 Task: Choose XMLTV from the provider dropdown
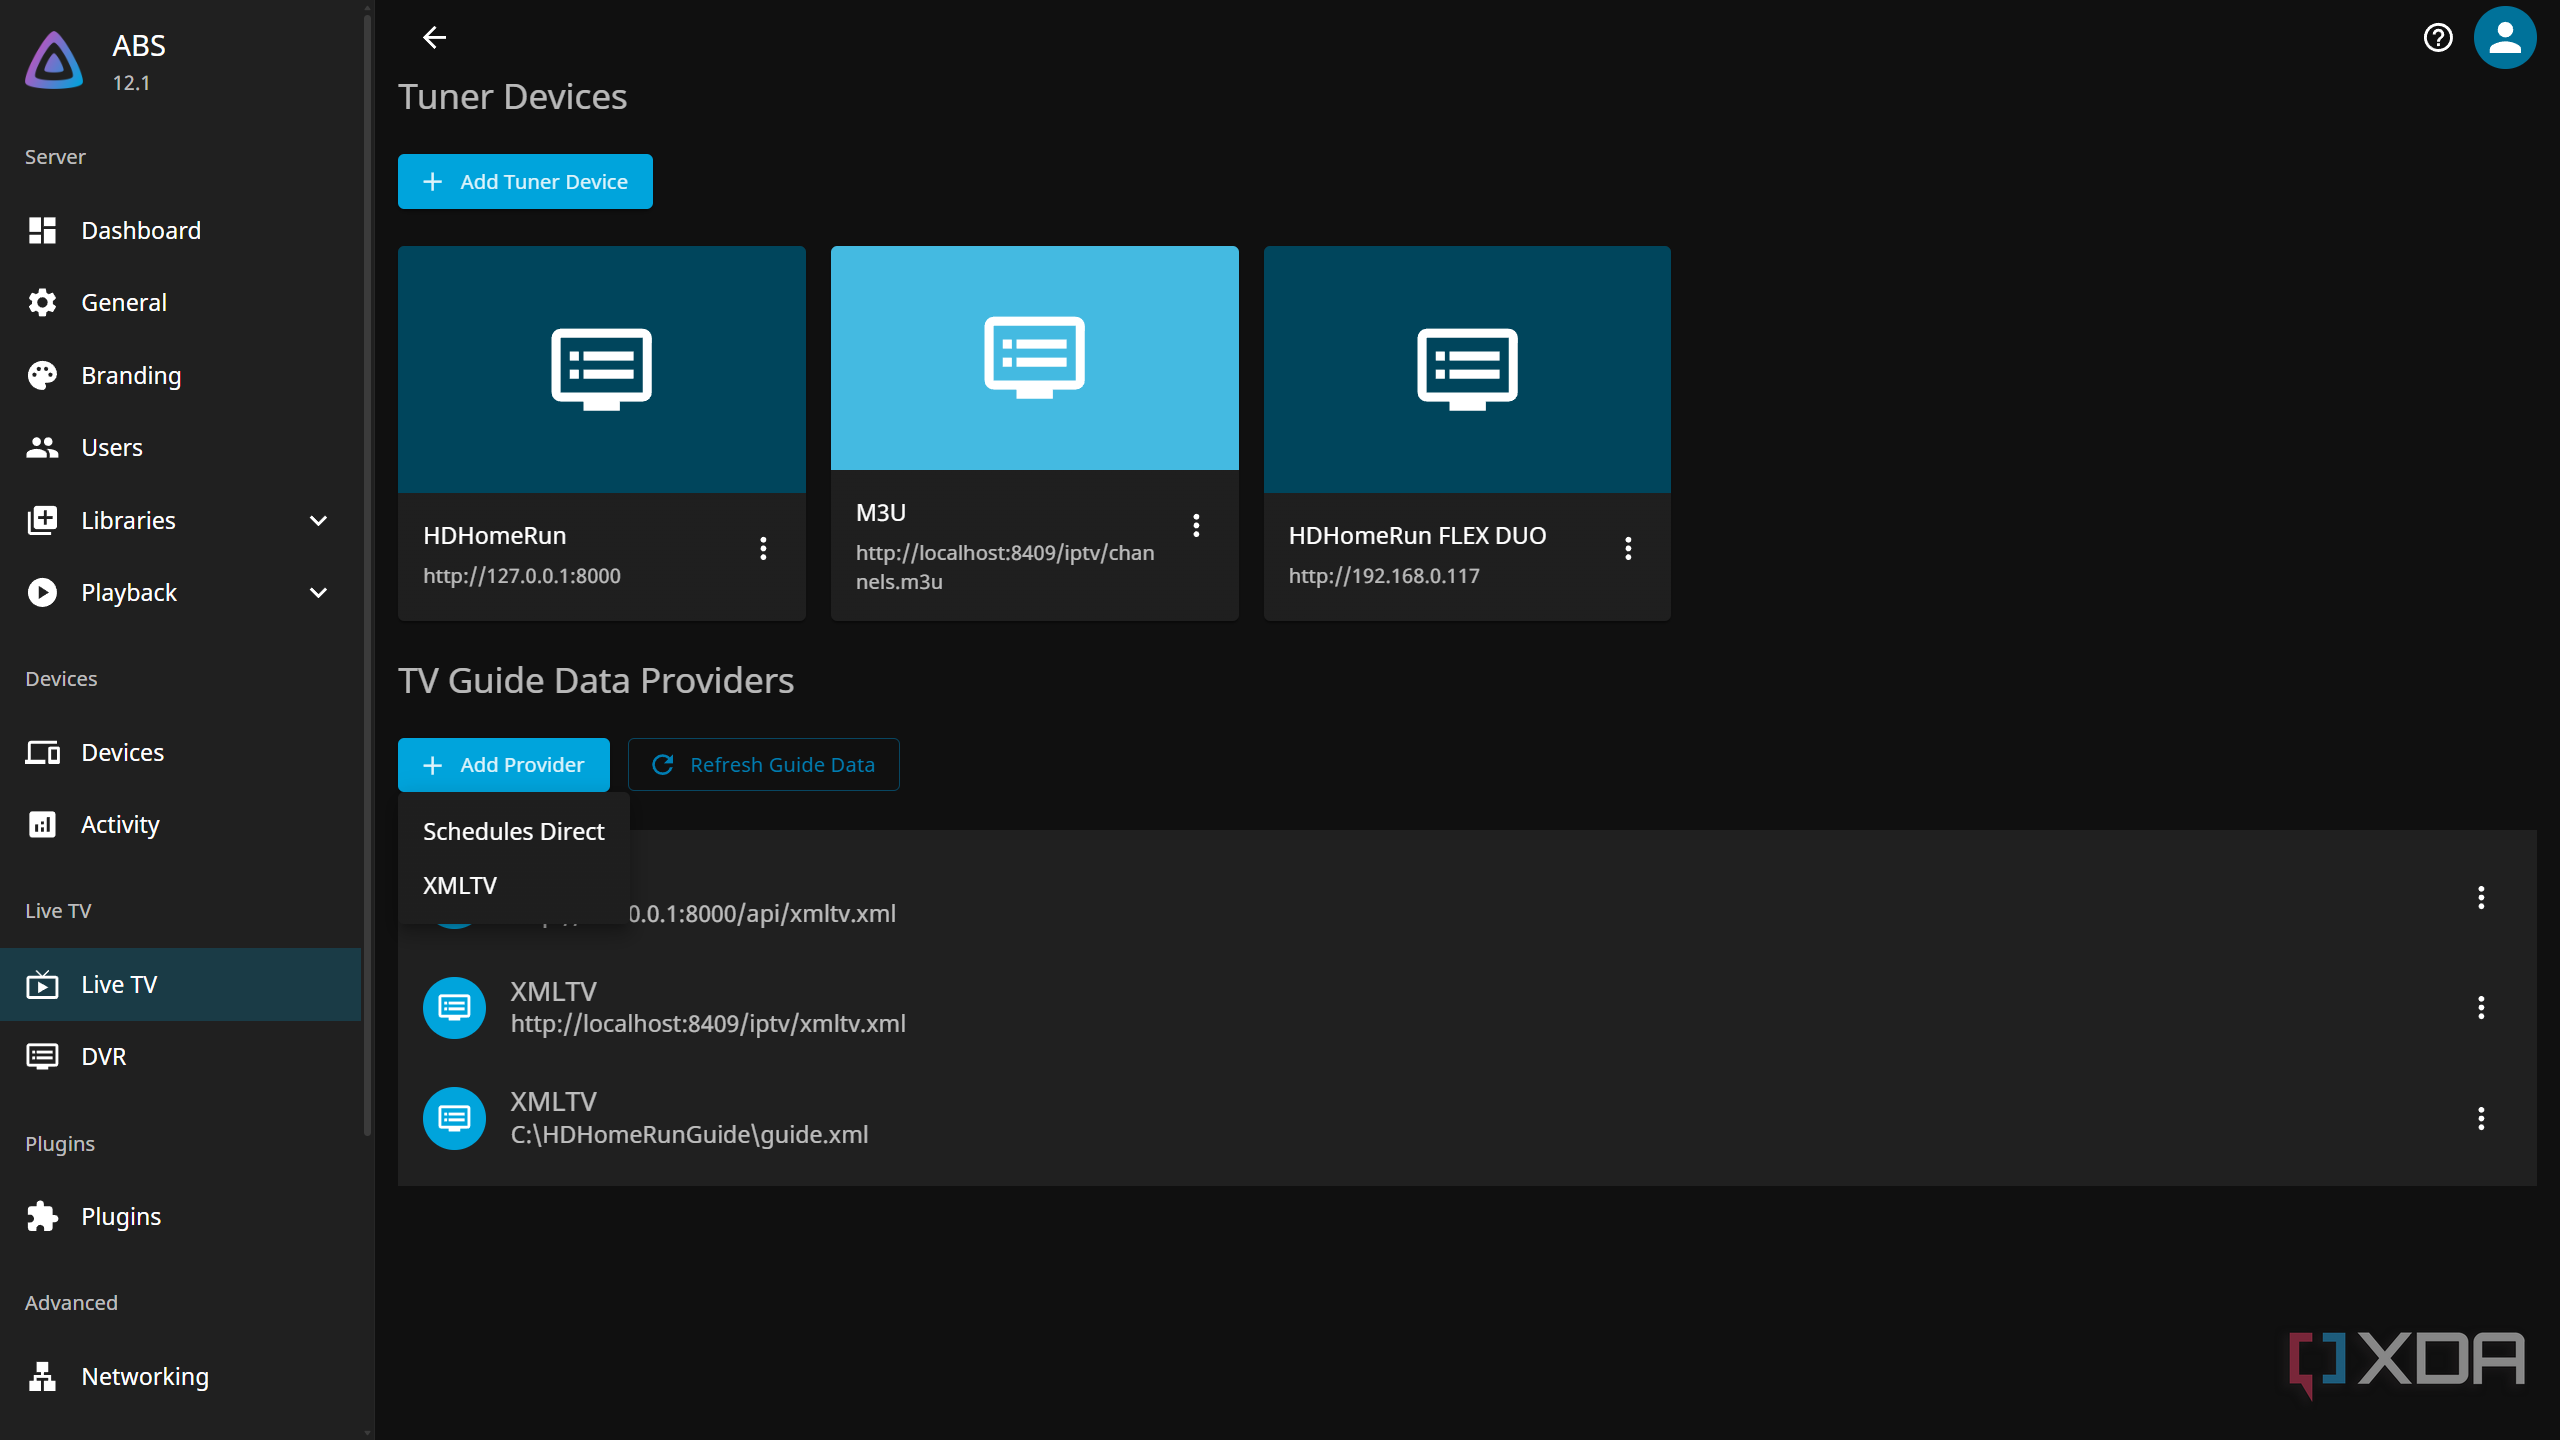pyautogui.click(x=513, y=885)
